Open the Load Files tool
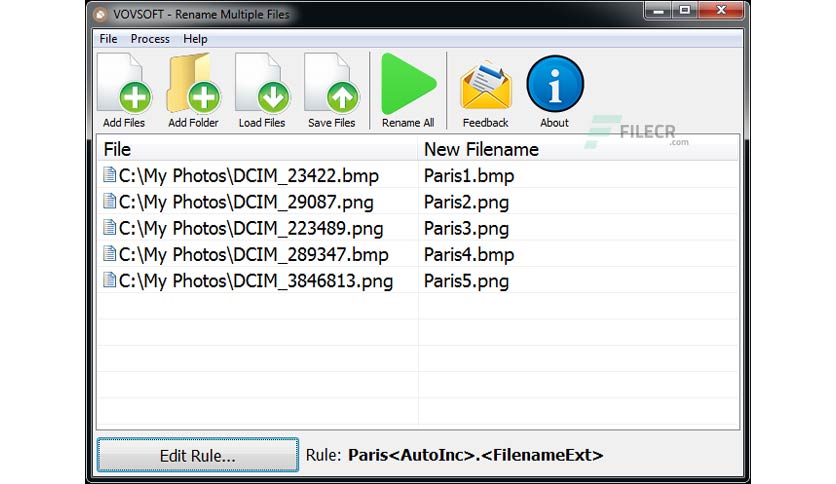This screenshot has width=836, height=484. pyautogui.click(x=262, y=91)
